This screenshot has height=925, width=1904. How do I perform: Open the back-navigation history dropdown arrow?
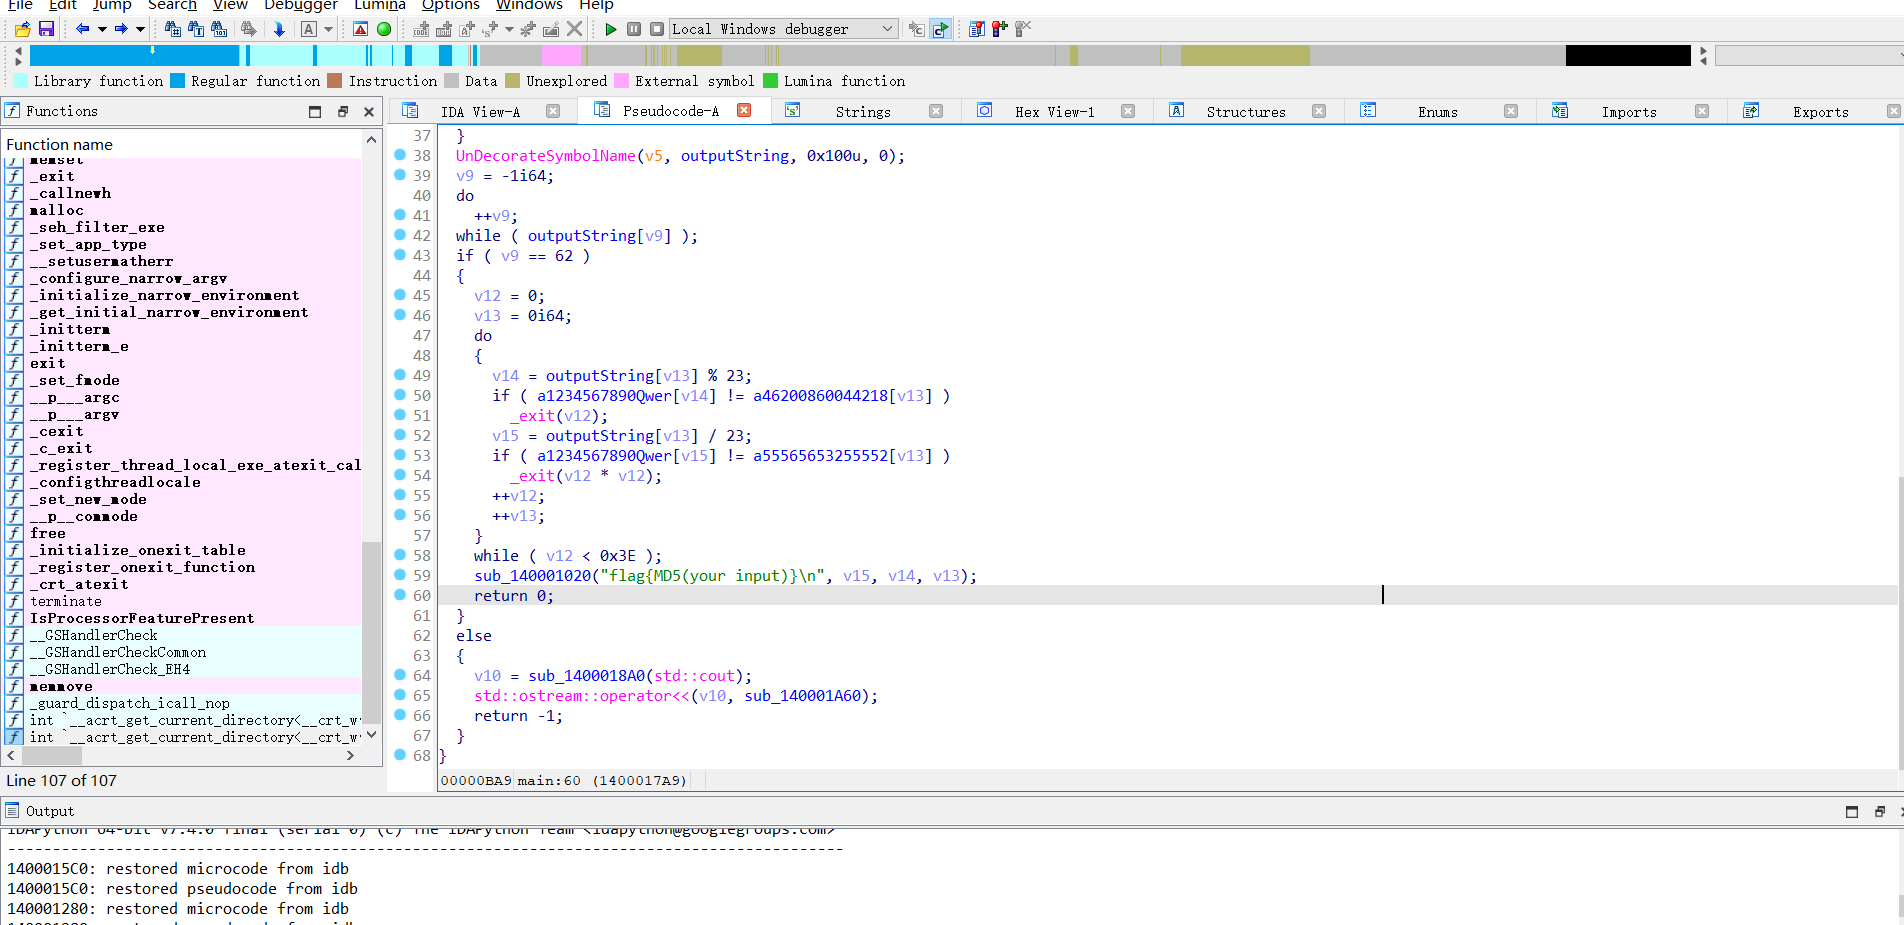tap(102, 30)
